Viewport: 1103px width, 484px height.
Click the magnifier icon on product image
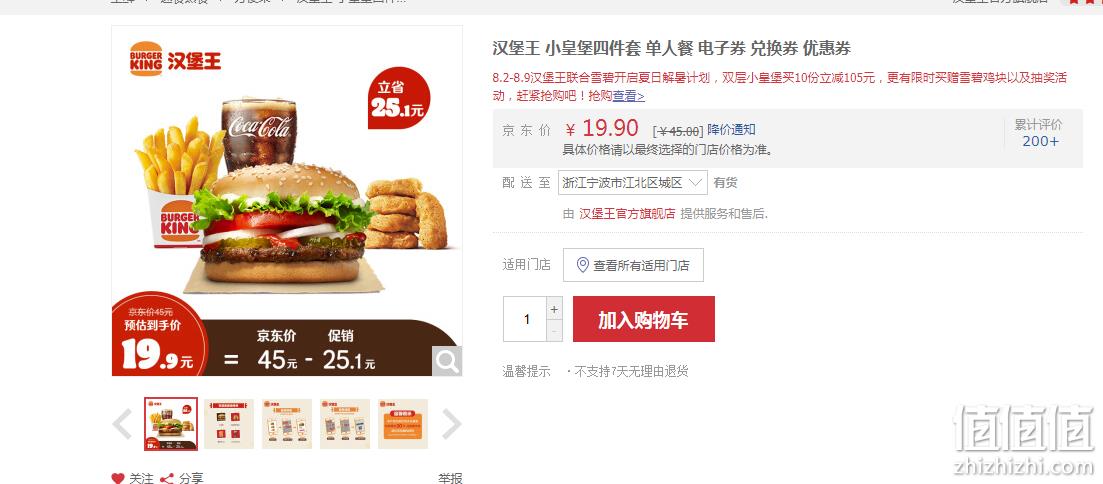[x=447, y=361]
